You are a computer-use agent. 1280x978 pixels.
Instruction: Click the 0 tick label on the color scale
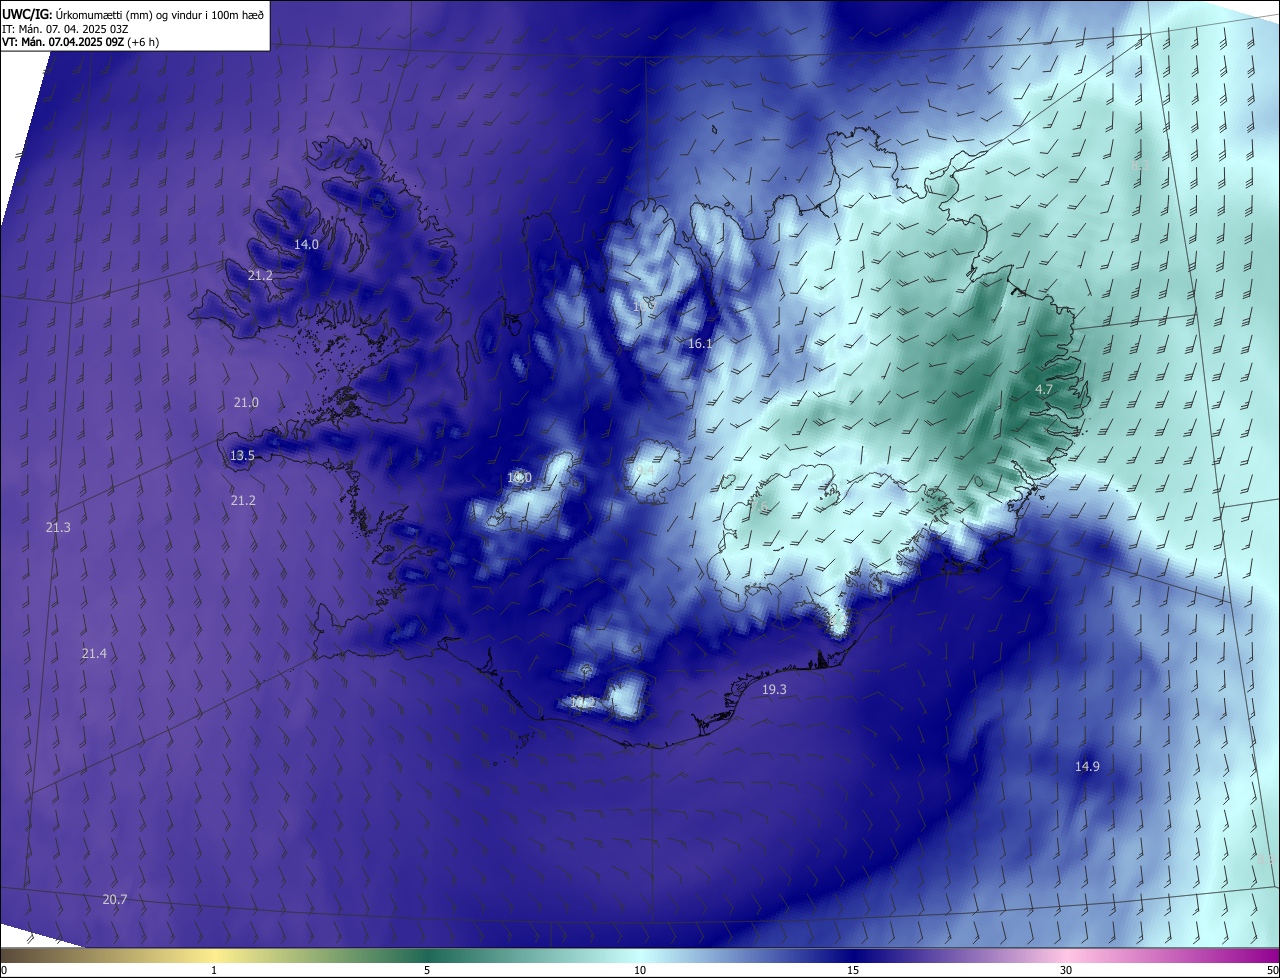click(x=4, y=970)
